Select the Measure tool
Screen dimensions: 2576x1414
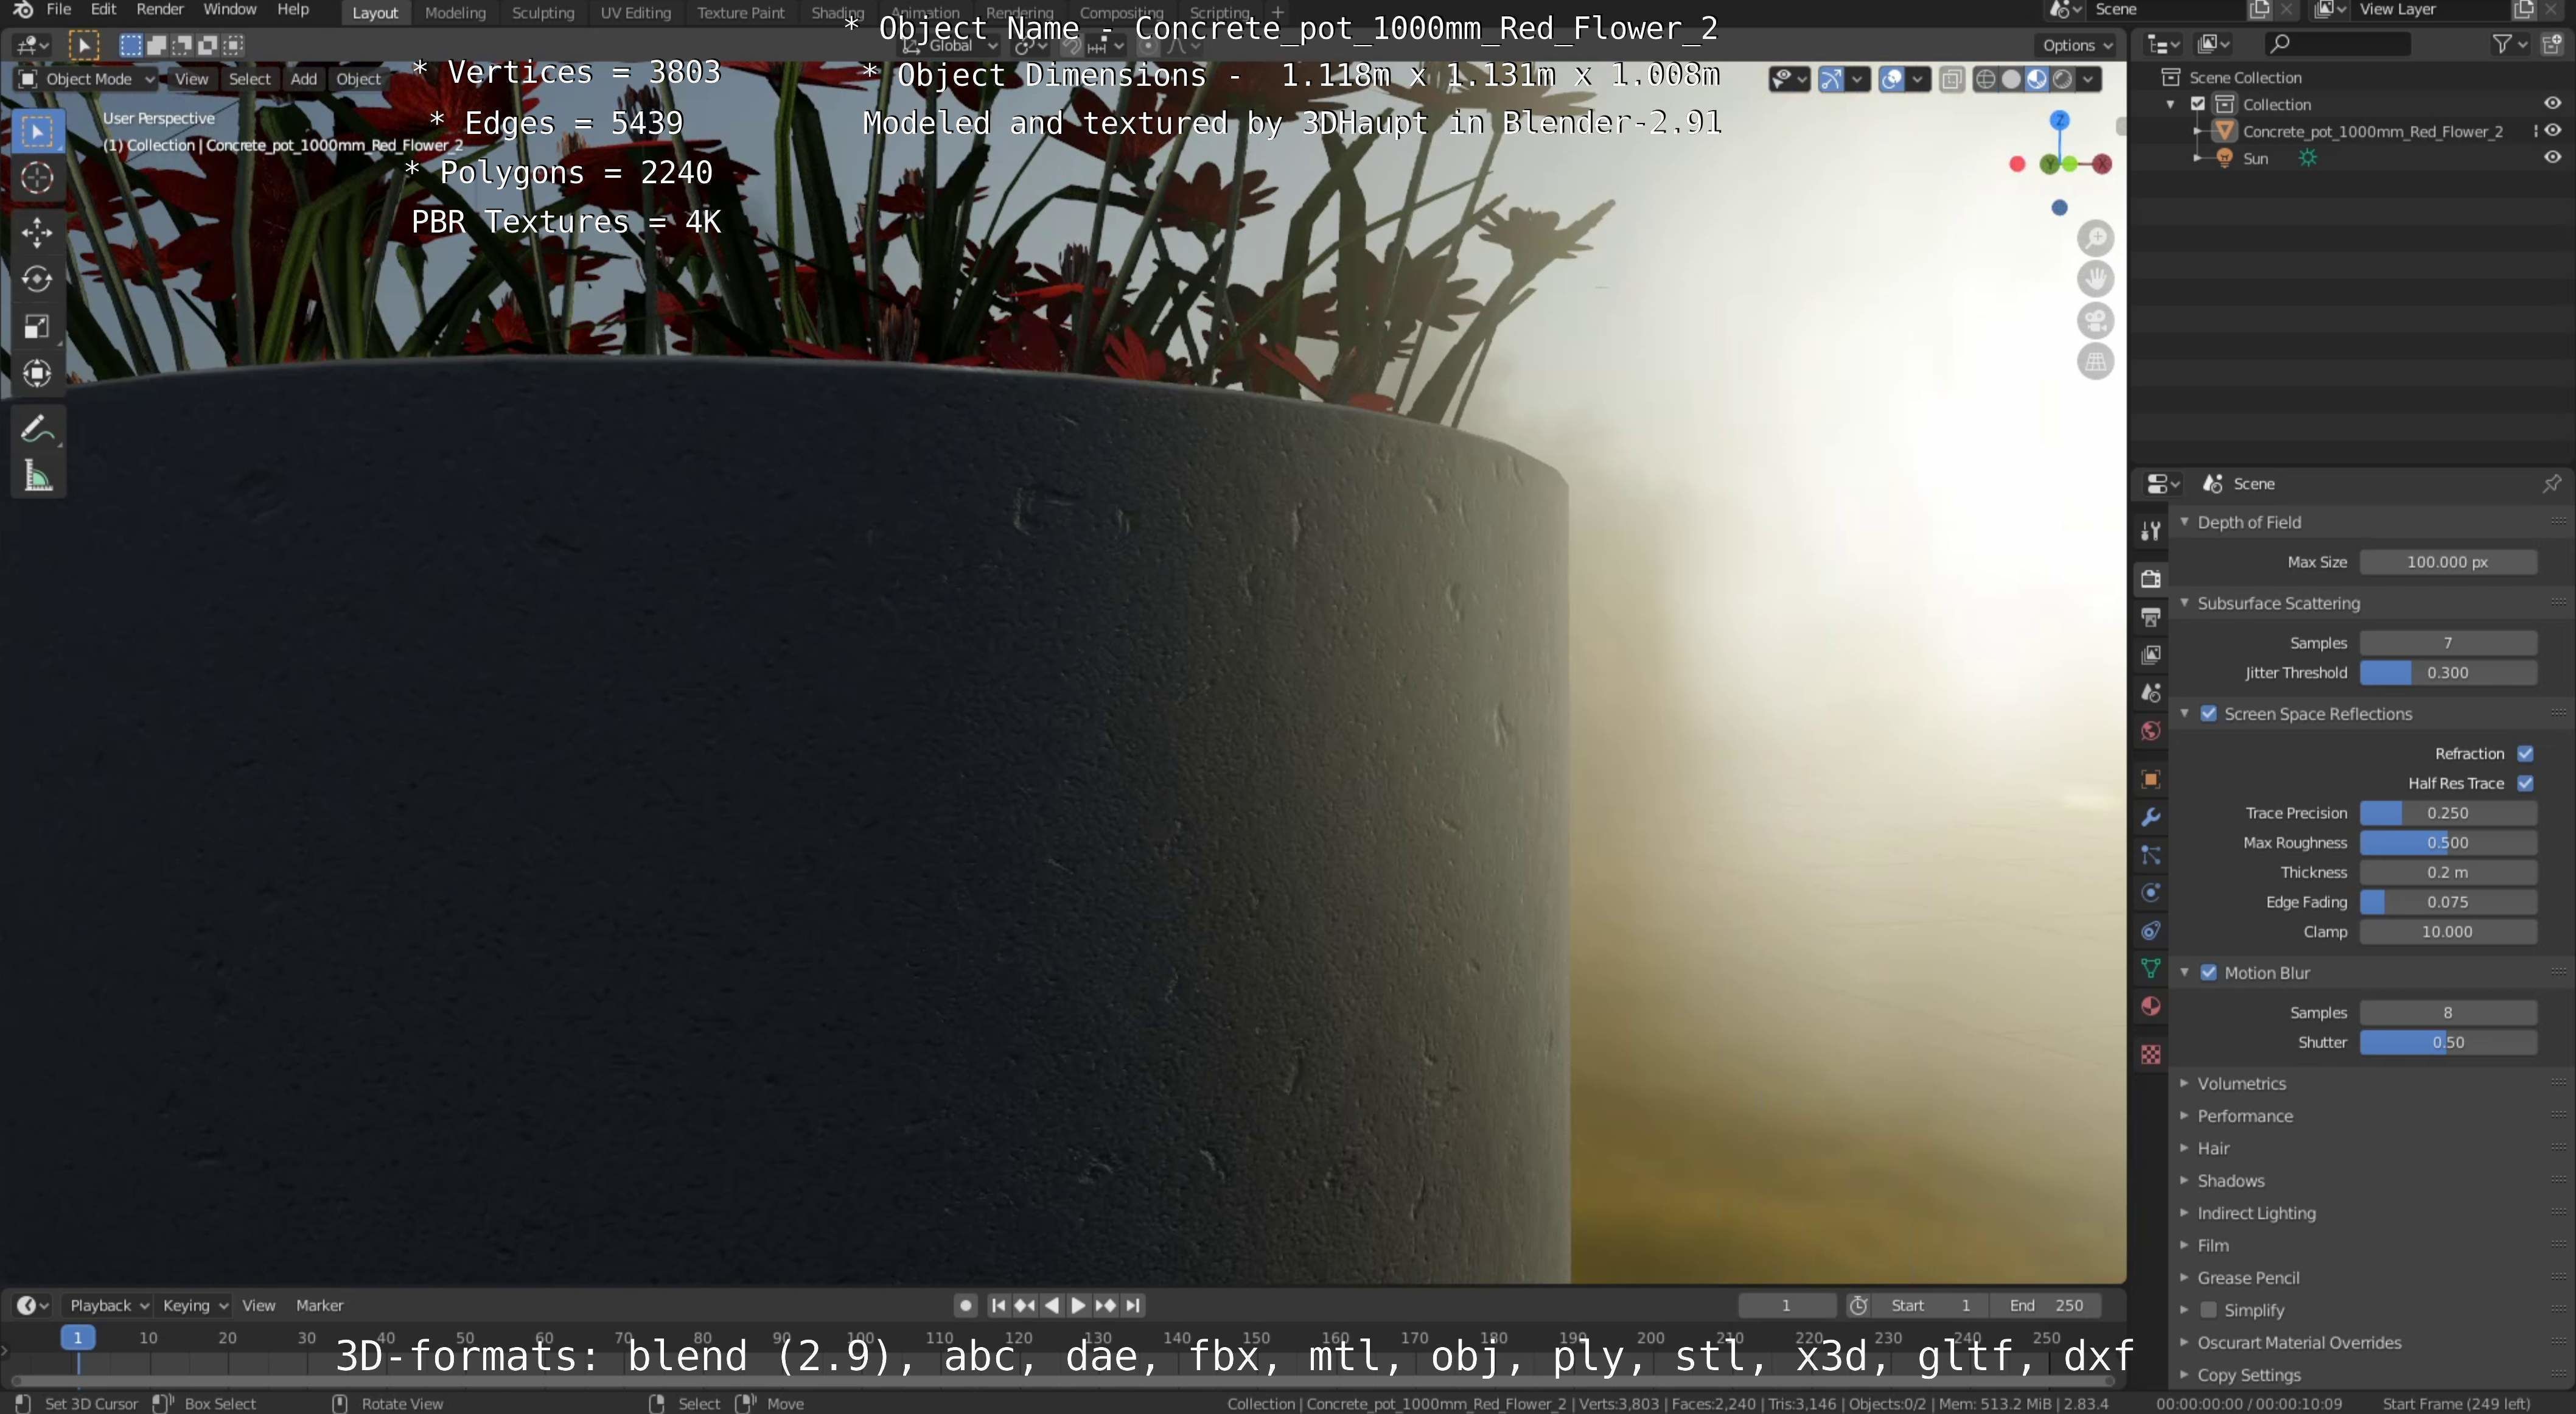point(37,476)
